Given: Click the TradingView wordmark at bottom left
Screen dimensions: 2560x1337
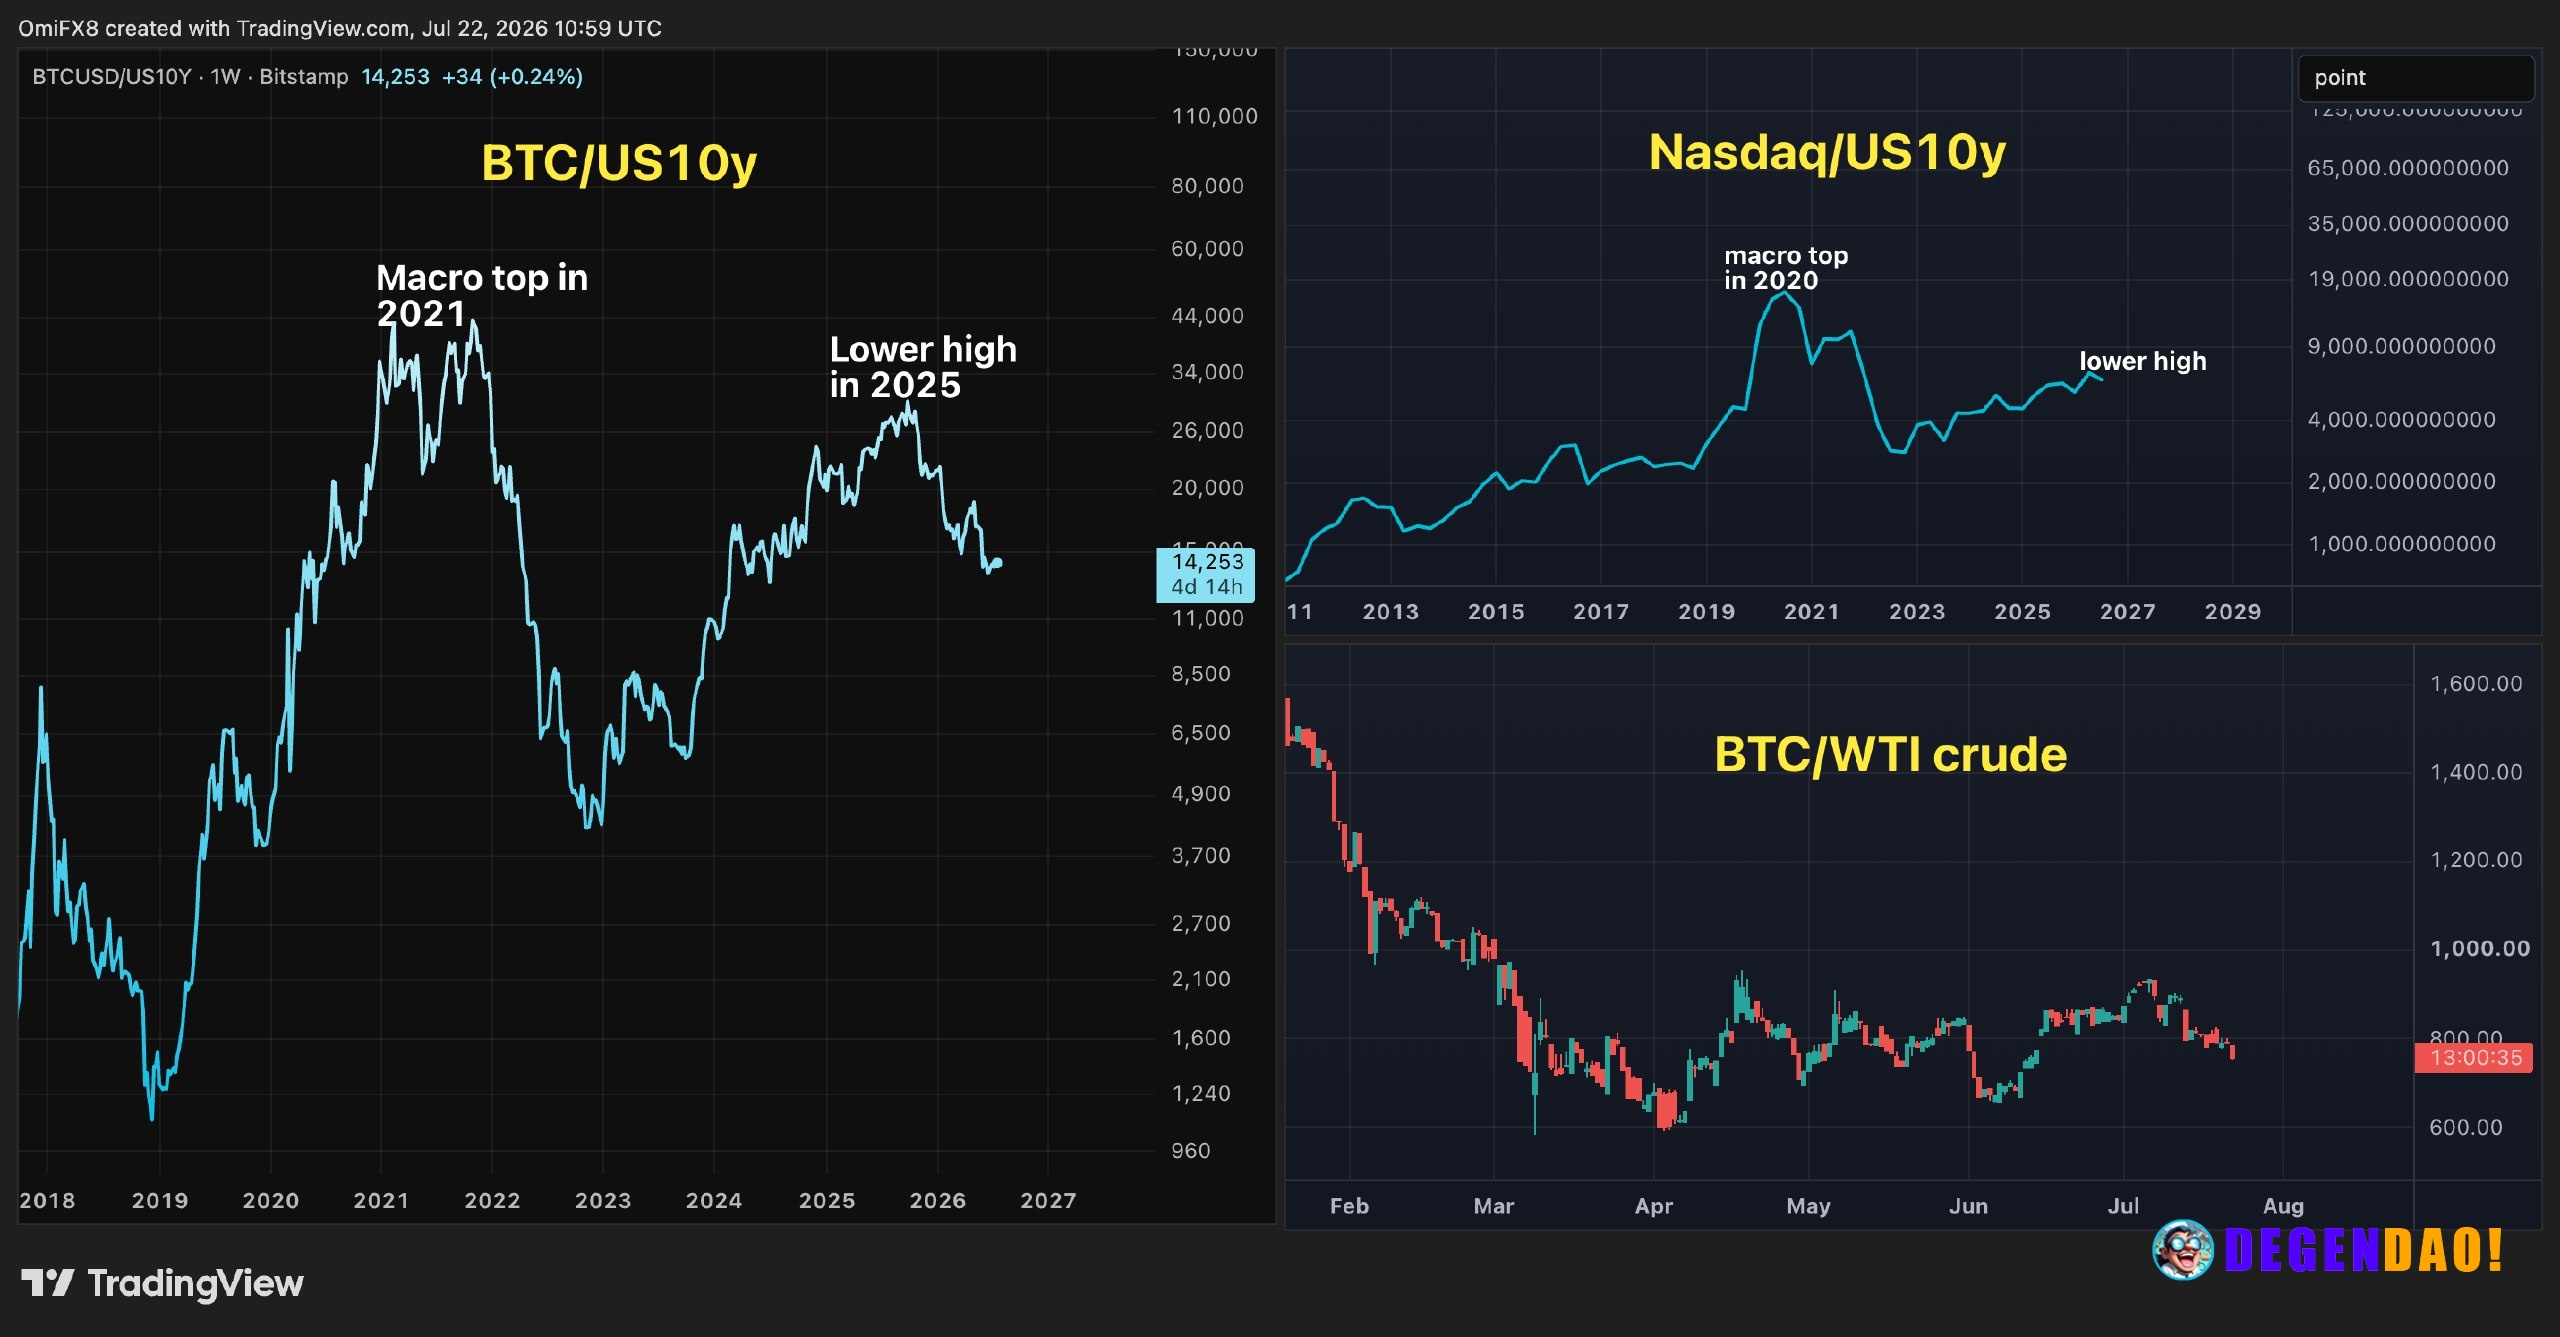Looking at the screenshot, I should click(x=195, y=1283).
